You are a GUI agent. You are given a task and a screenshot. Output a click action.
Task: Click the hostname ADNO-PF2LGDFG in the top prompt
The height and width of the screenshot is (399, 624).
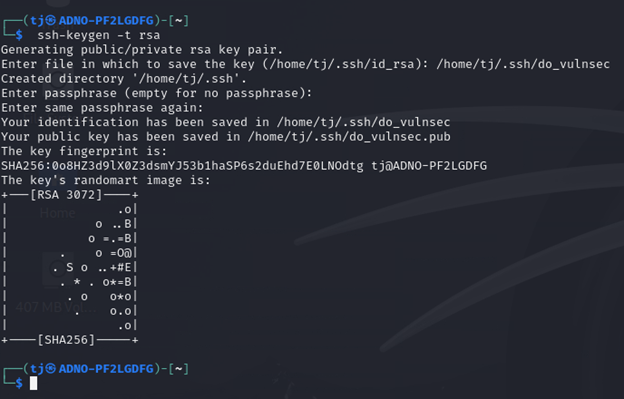(106, 20)
